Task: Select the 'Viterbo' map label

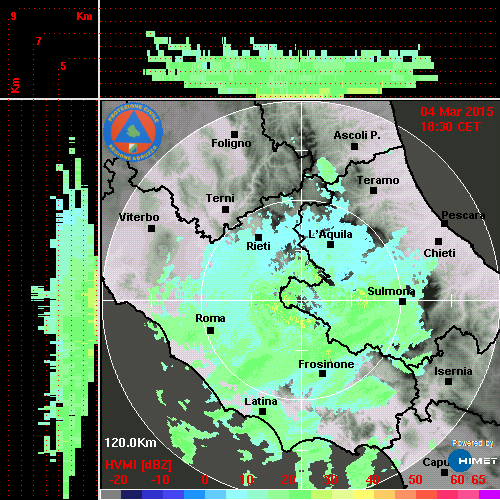Action: point(139,217)
